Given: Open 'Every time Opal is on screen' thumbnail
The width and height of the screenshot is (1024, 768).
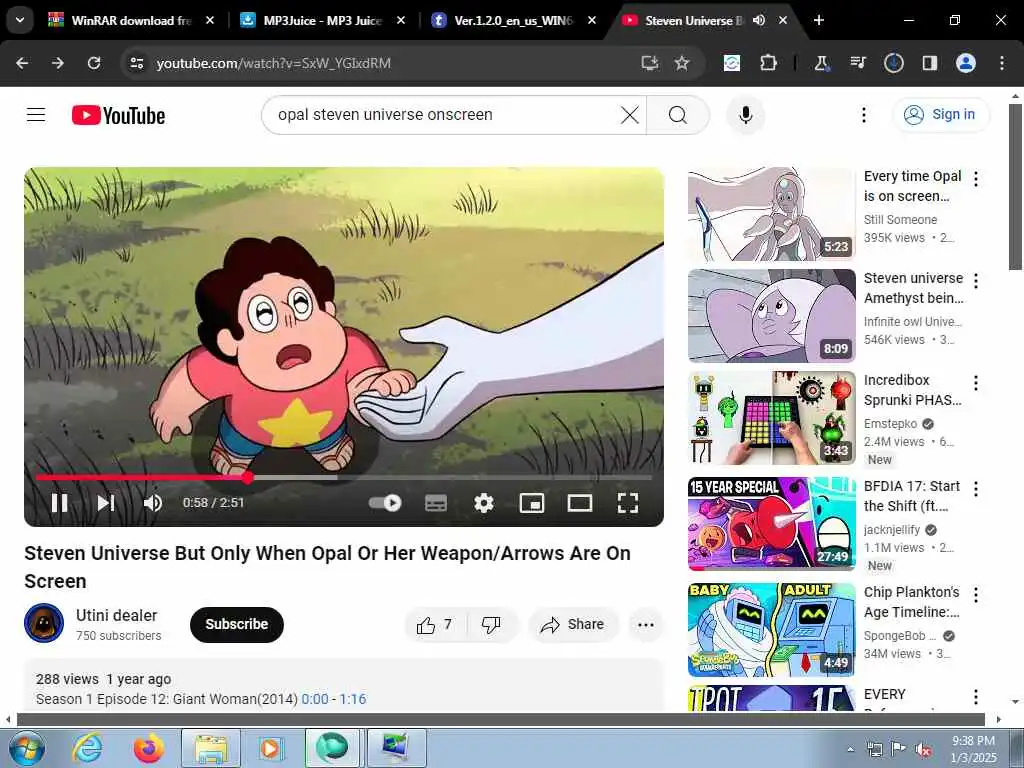Looking at the screenshot, I should coord(771,214).
